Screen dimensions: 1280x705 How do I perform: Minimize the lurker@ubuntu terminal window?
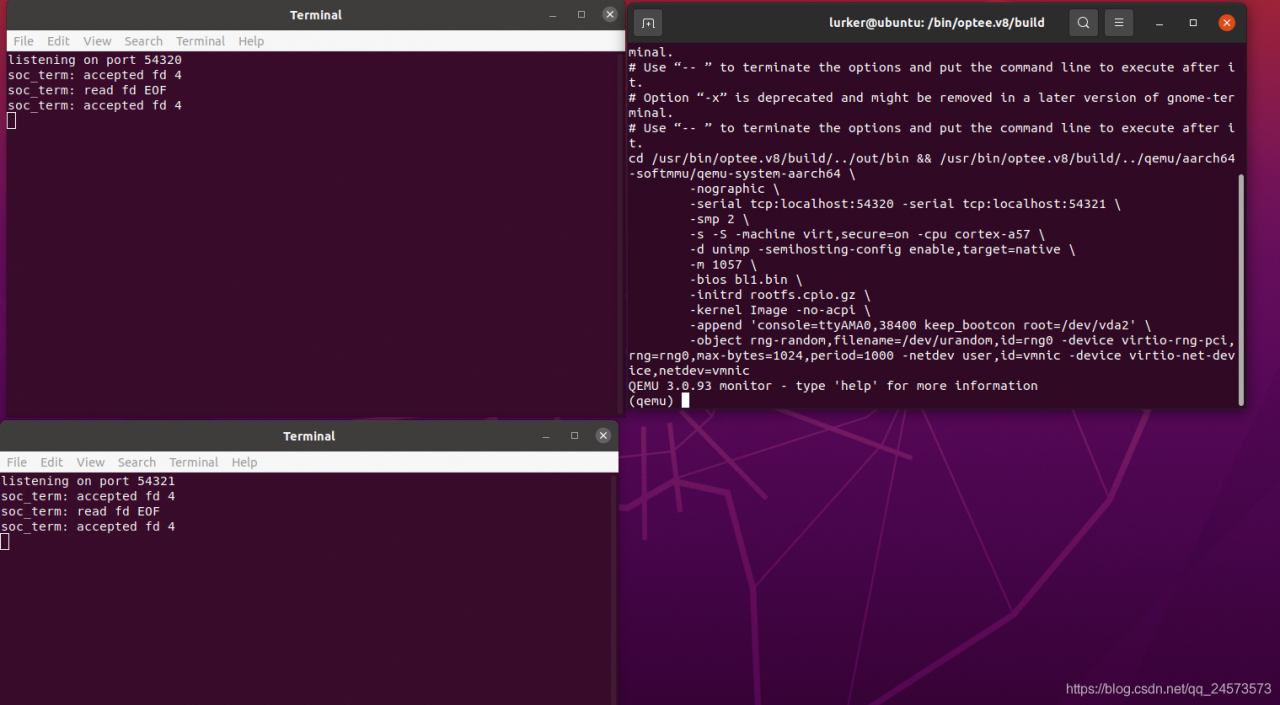pyautogui.click(x=1160, y=23)
